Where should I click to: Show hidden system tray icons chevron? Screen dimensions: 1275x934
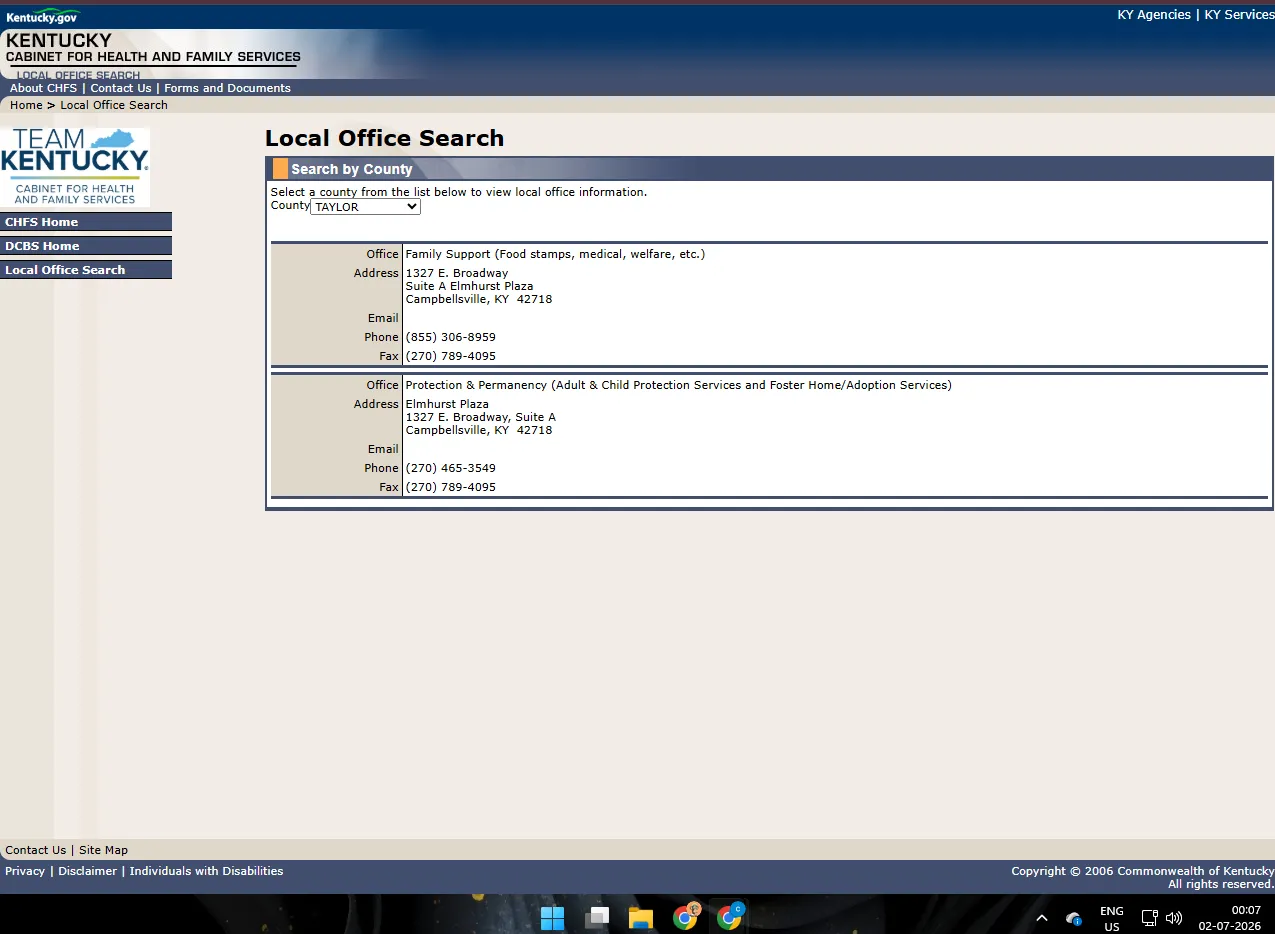pos(1042,917)
